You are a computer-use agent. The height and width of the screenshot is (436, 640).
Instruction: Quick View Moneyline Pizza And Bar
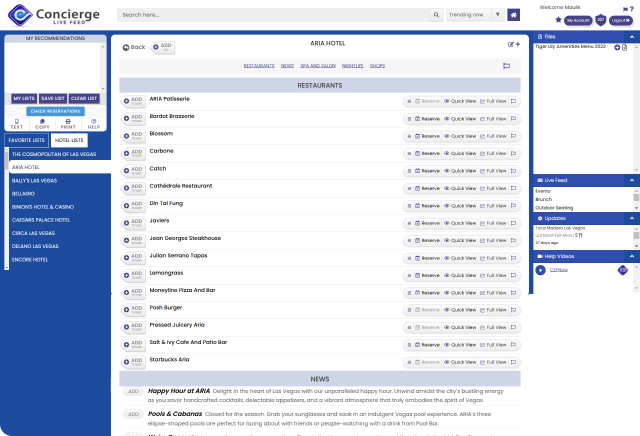point(460,293)
